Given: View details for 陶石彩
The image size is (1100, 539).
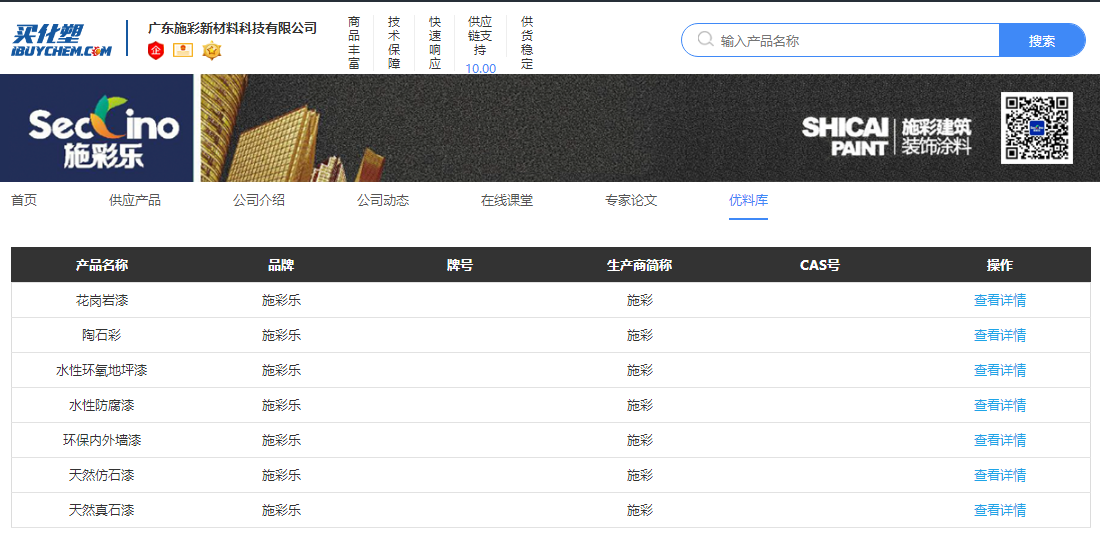Looking at the screenshot, I should pos(1000,335).
